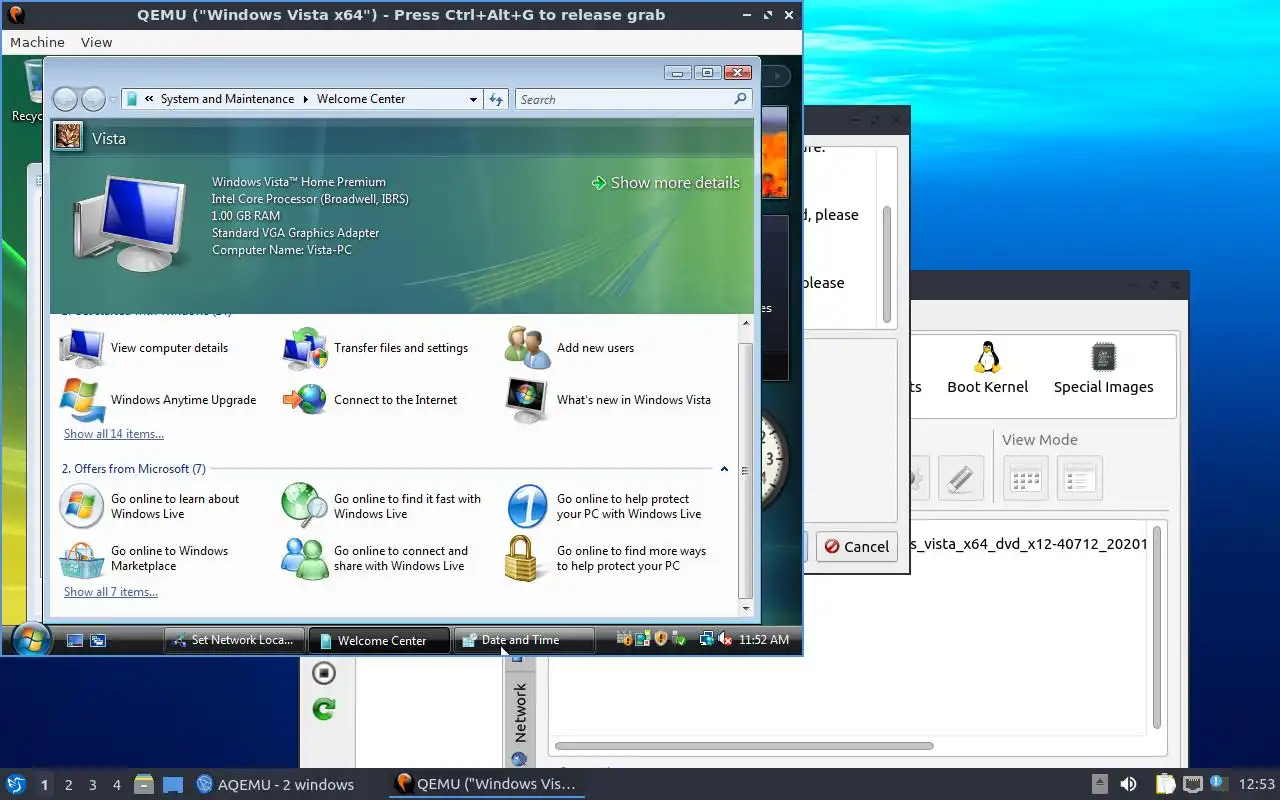Viewport: 1280px width, 800px height.
Task: Open Transfer files and settings item
Action: (375, 348)
